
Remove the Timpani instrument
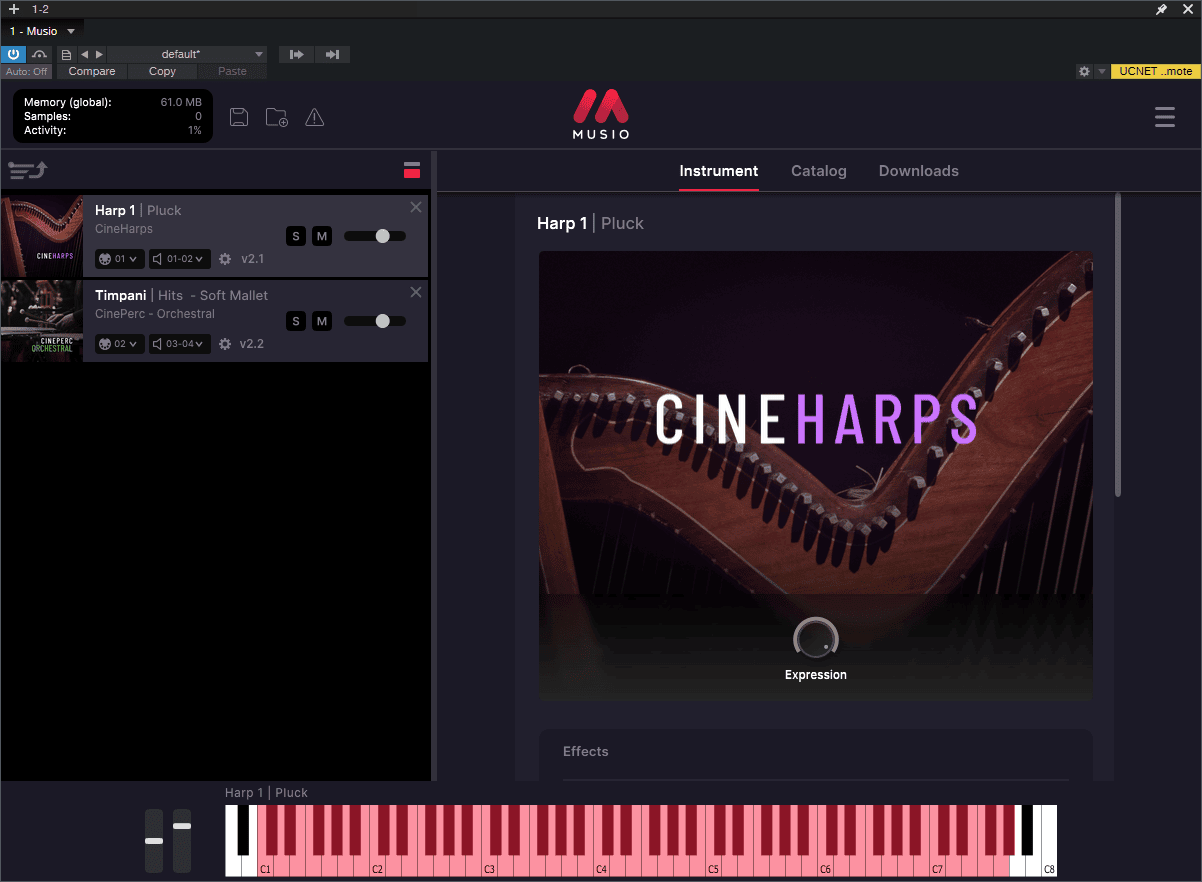[416, 292]
